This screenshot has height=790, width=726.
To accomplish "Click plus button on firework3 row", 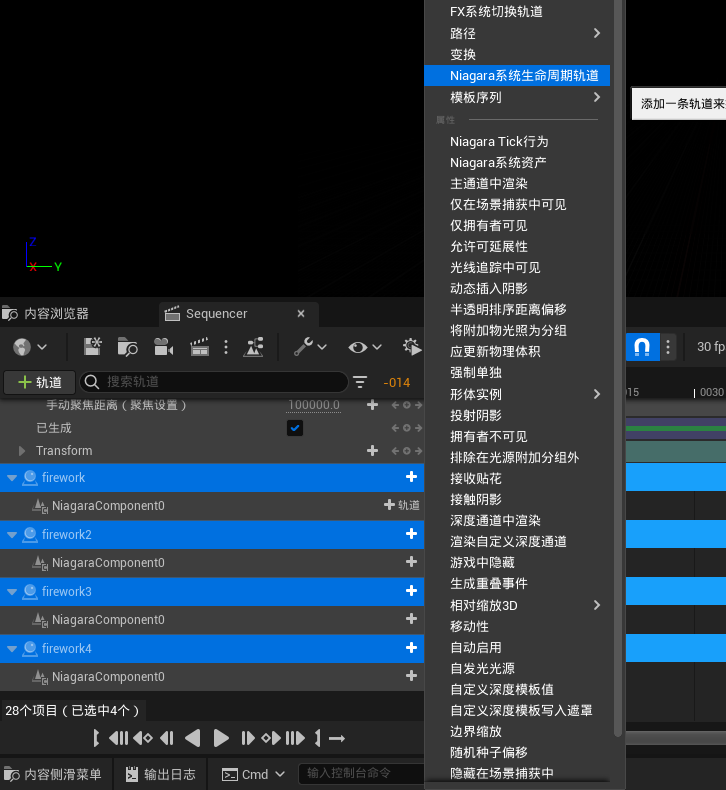I will (411, 590).
